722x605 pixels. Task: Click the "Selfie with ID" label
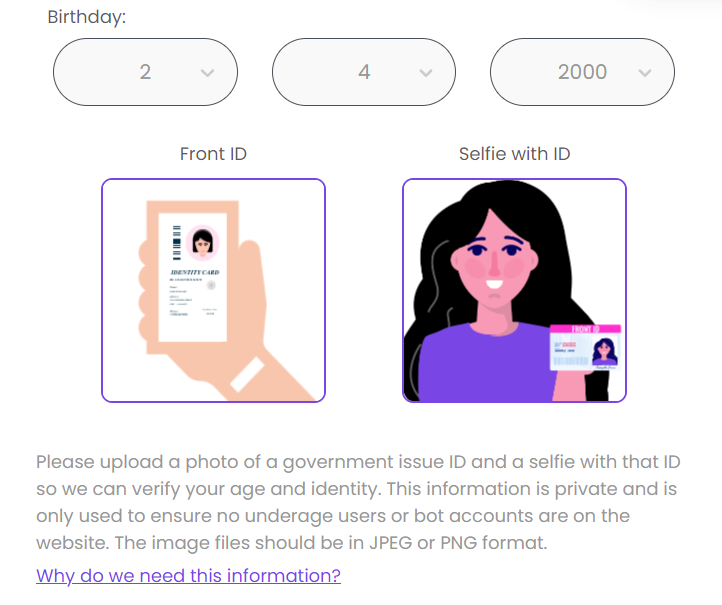click(514, 154)
